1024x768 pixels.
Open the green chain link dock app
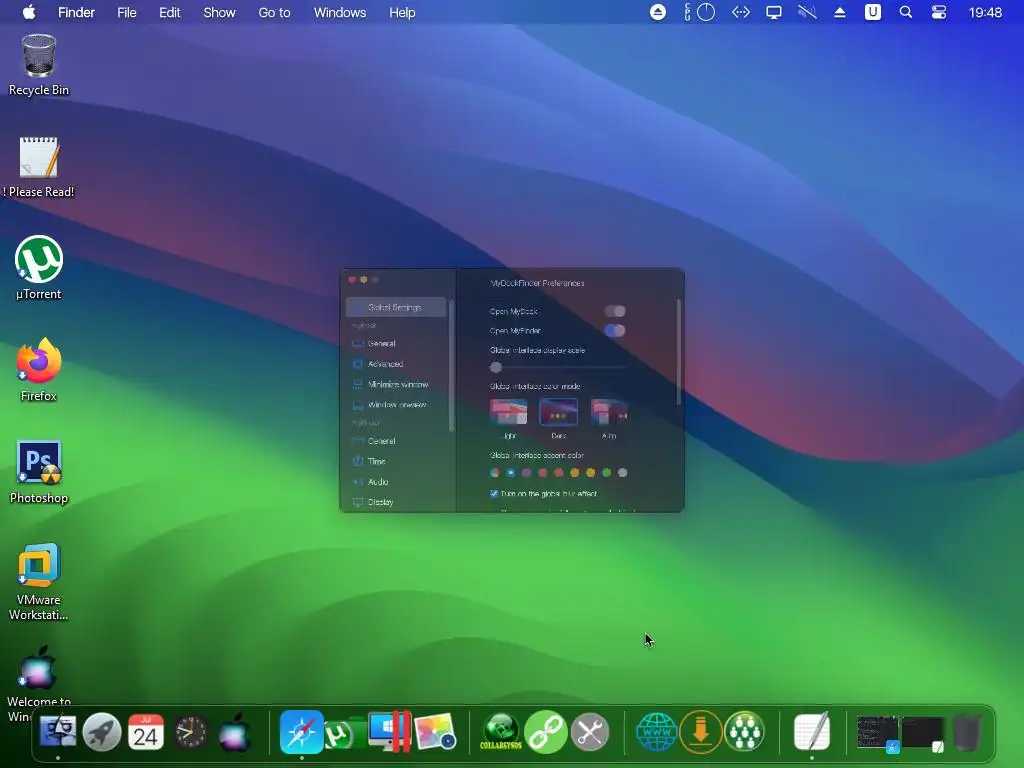point(545,731)
